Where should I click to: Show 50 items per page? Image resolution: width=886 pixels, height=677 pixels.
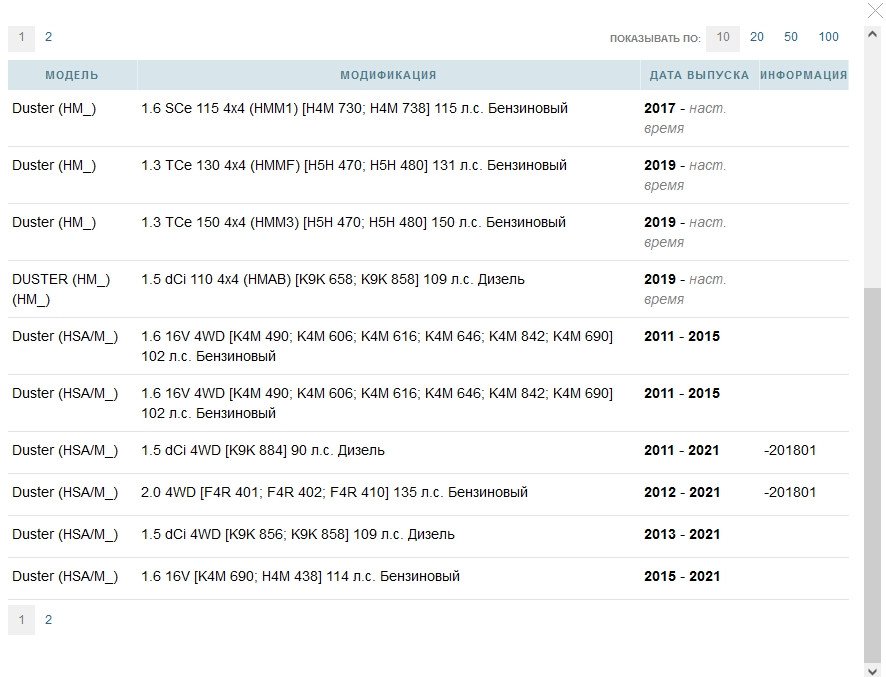[791, 37]
